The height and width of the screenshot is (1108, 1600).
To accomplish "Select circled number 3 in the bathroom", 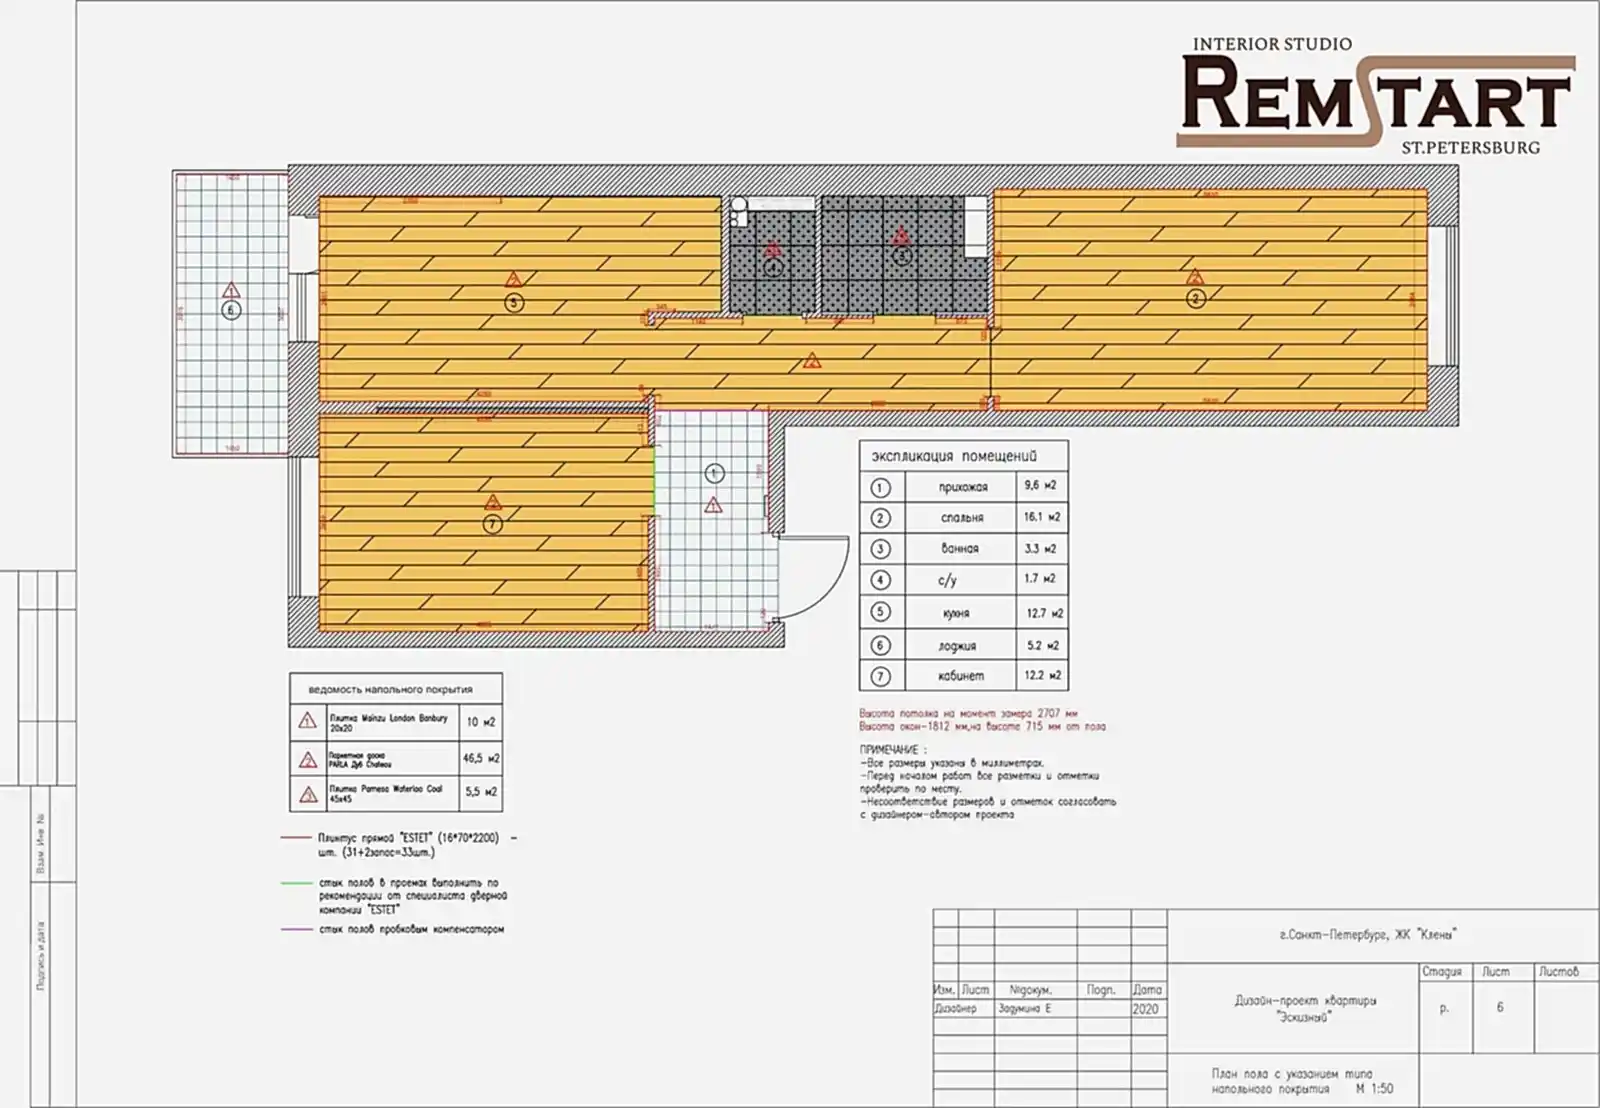I will (902, 255).
